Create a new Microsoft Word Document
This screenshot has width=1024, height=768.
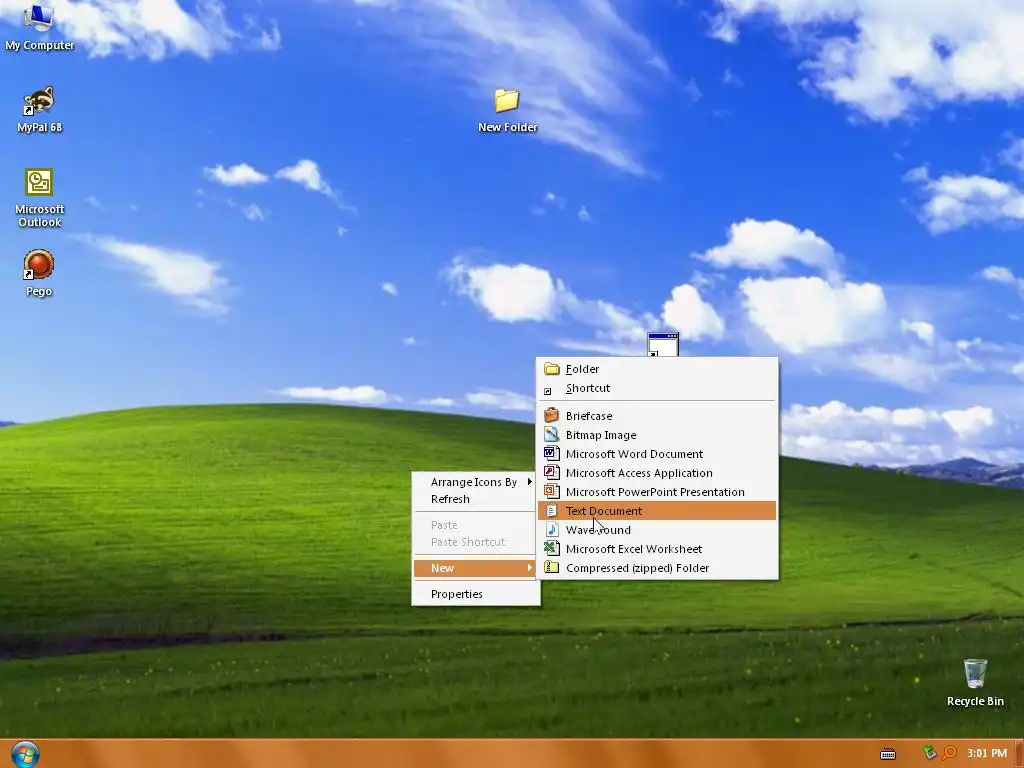pos(657,454)
